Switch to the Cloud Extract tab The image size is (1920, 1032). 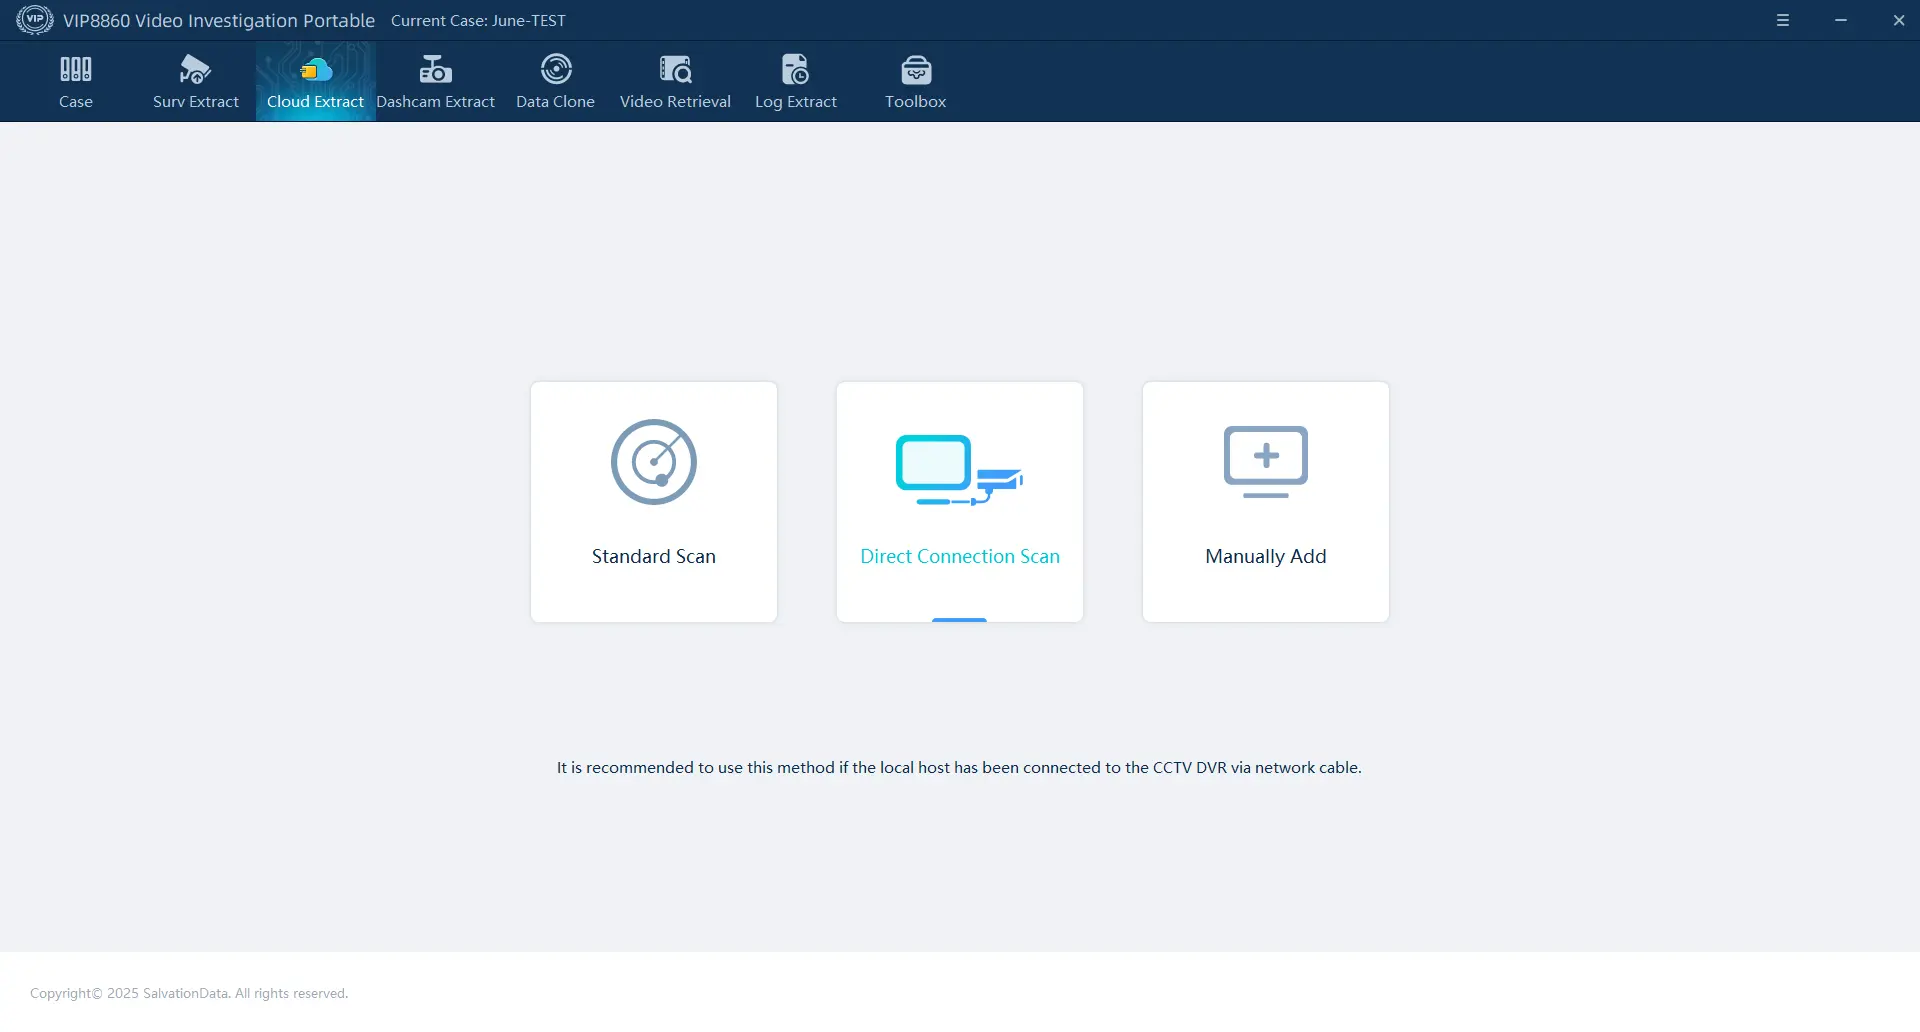pyautogui.click(x=315, y=82)
